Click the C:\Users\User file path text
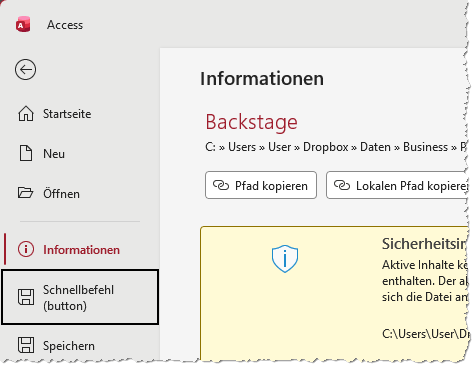 [x=424, y=334]
